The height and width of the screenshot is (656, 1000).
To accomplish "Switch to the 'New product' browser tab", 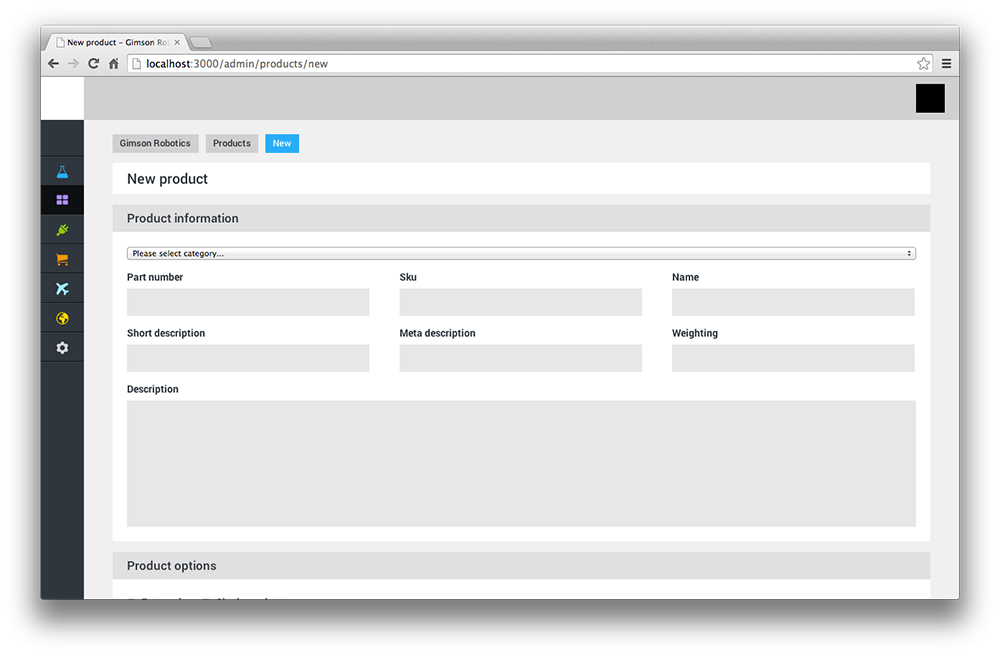I will (x=117, y=42).
